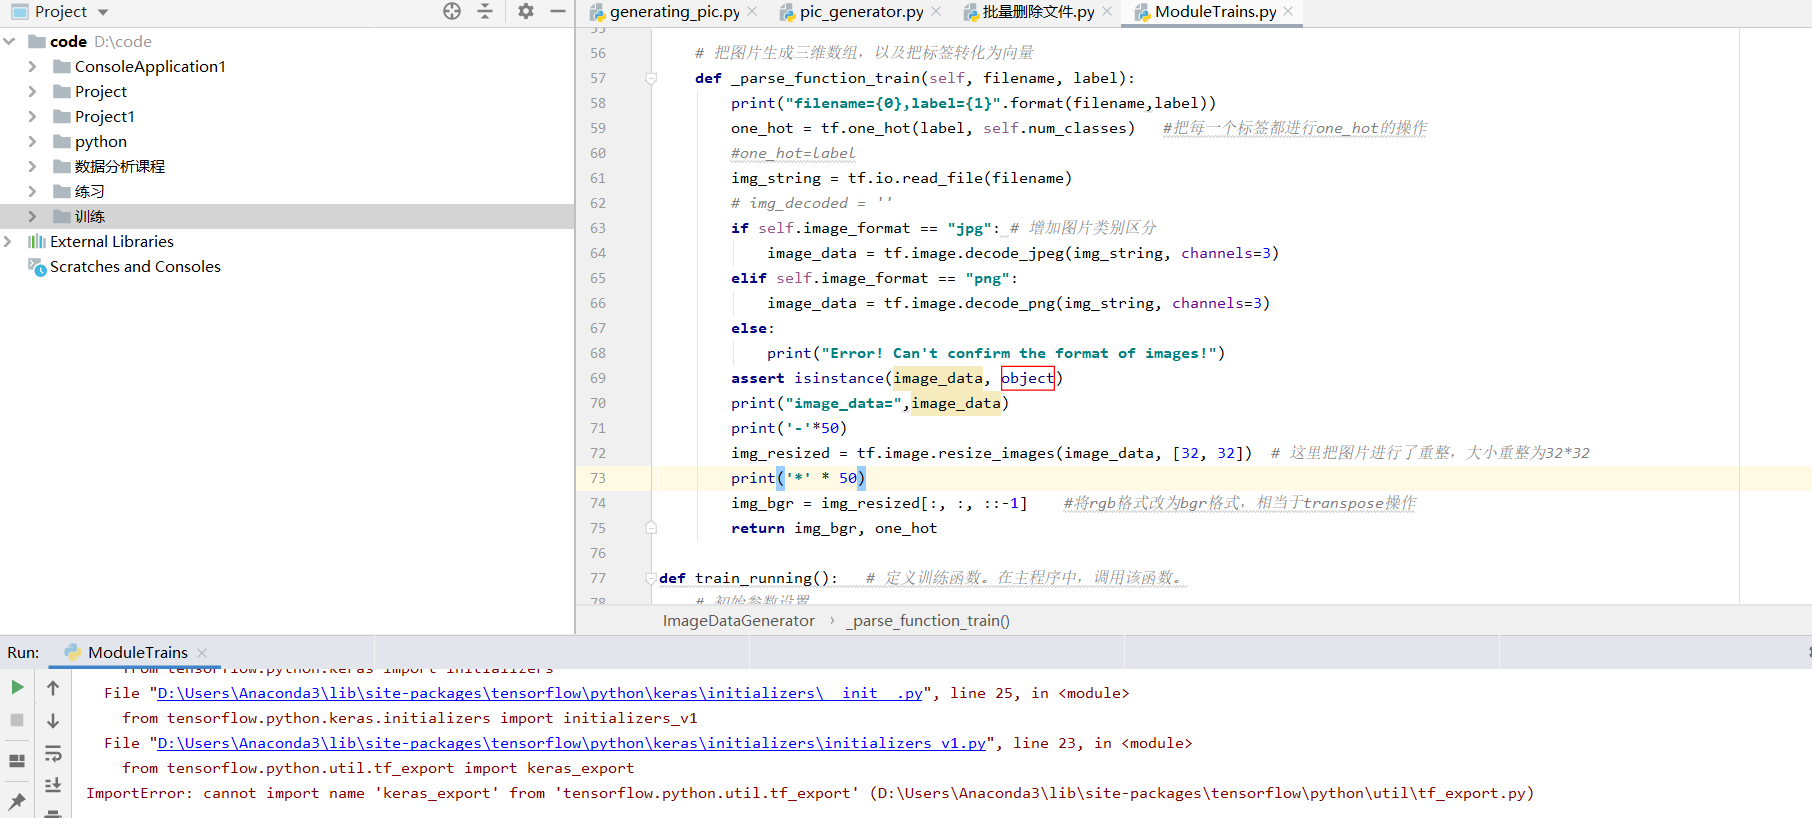
Task: Expand External Libraries node
Action: [9, 241]
